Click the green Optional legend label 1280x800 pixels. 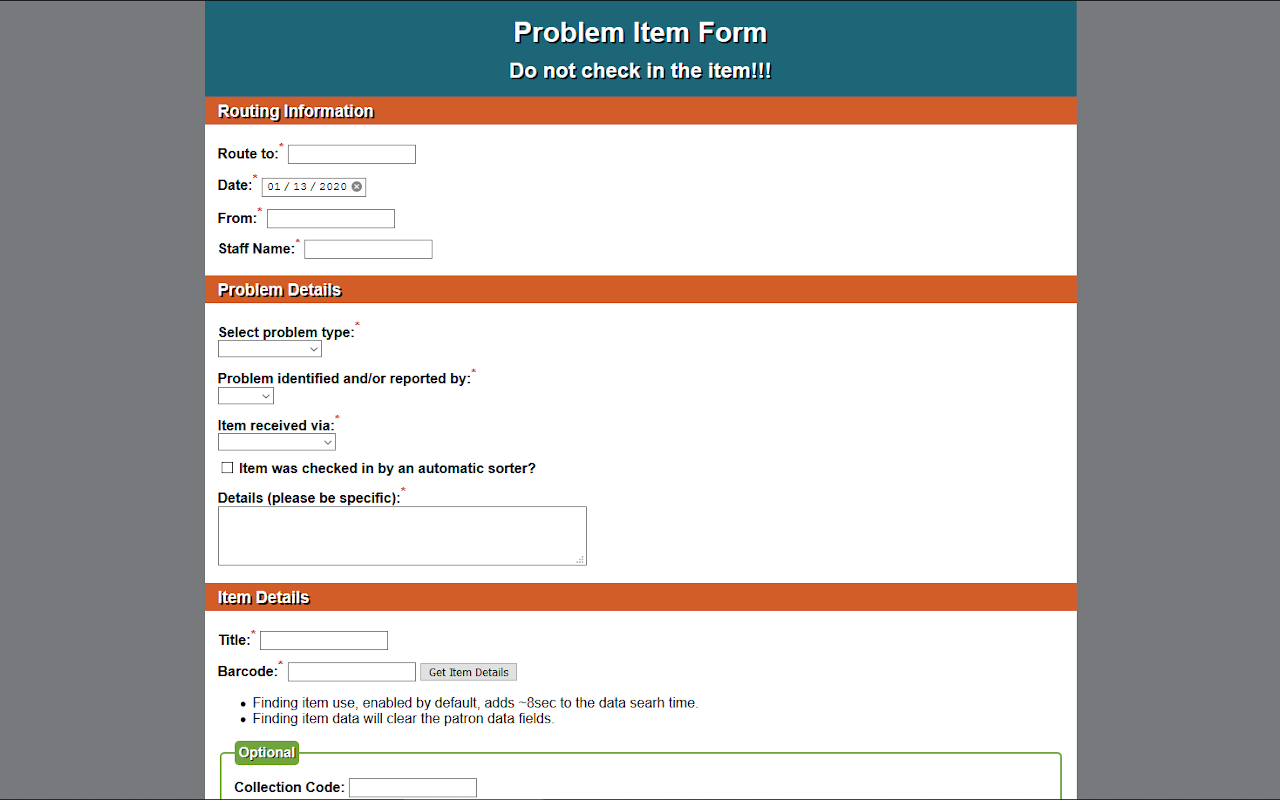click(x=267, y=753)
